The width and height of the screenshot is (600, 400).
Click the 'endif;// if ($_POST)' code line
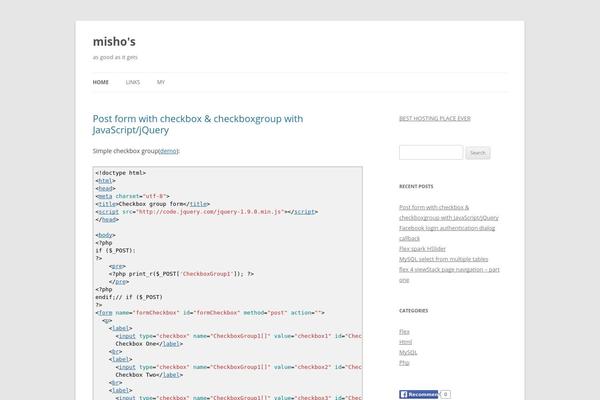coord(129,297)
